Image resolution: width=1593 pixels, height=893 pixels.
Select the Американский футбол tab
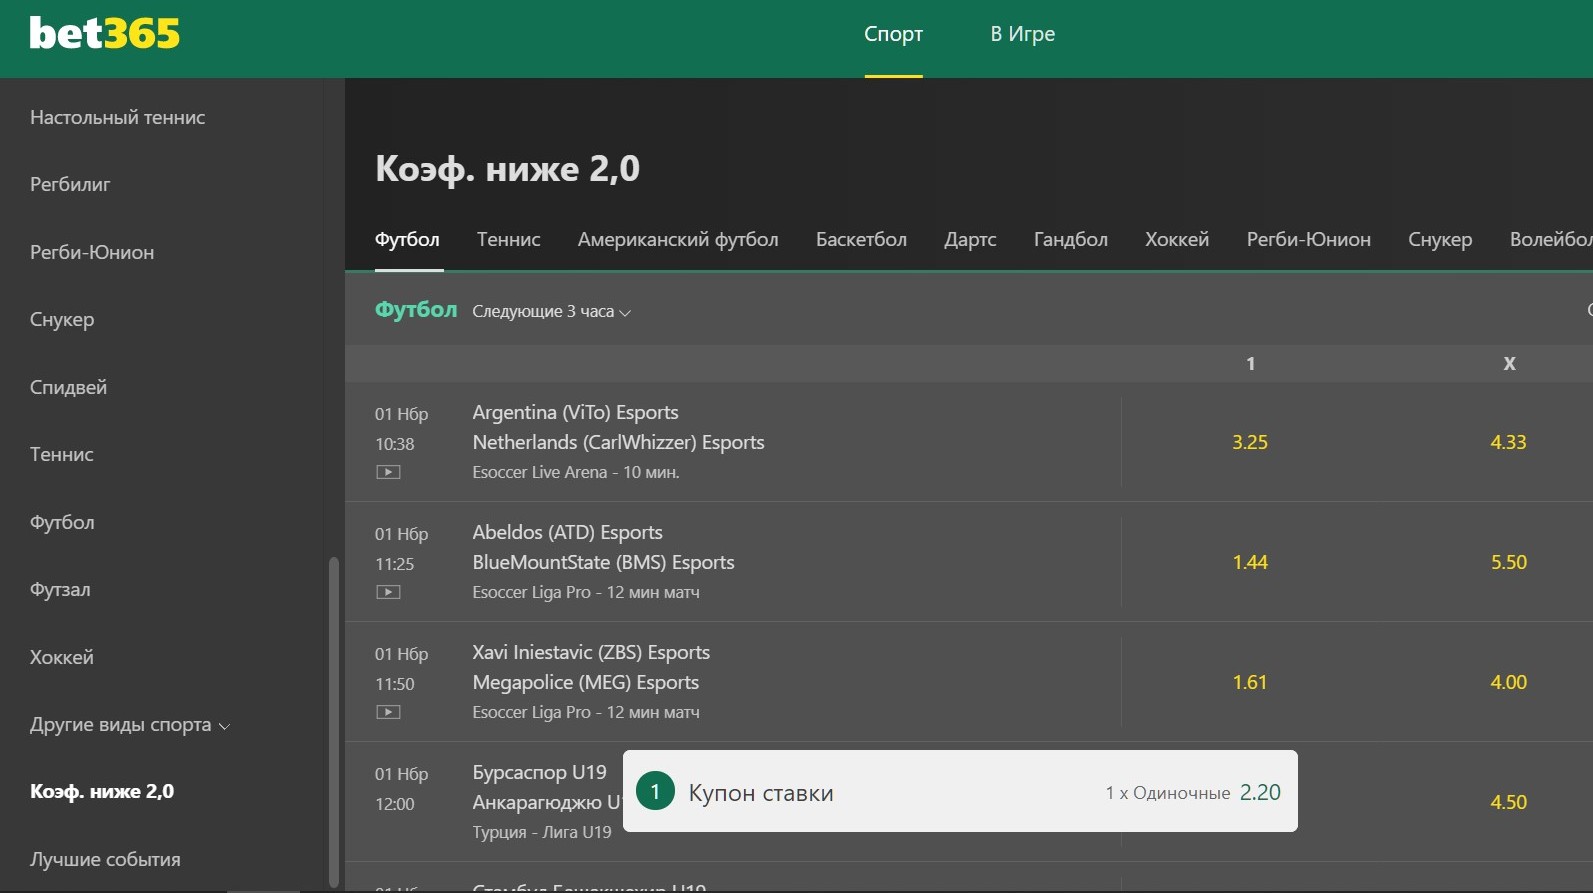(x=678, y=240)
